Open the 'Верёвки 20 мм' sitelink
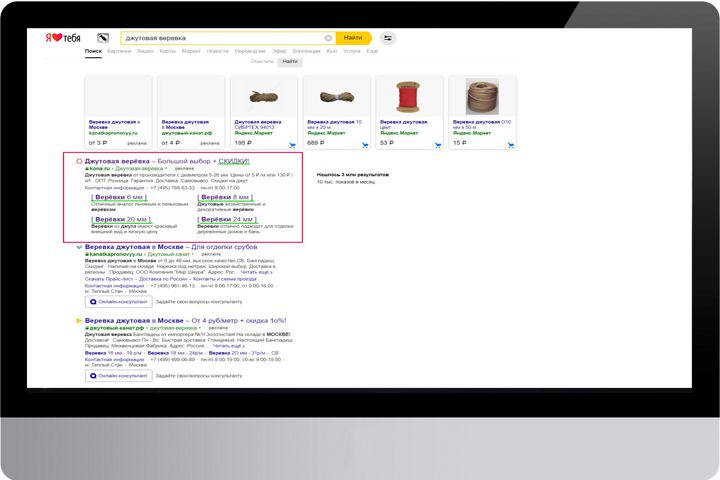This screenshot has height=480, width=720. [121, 220]
